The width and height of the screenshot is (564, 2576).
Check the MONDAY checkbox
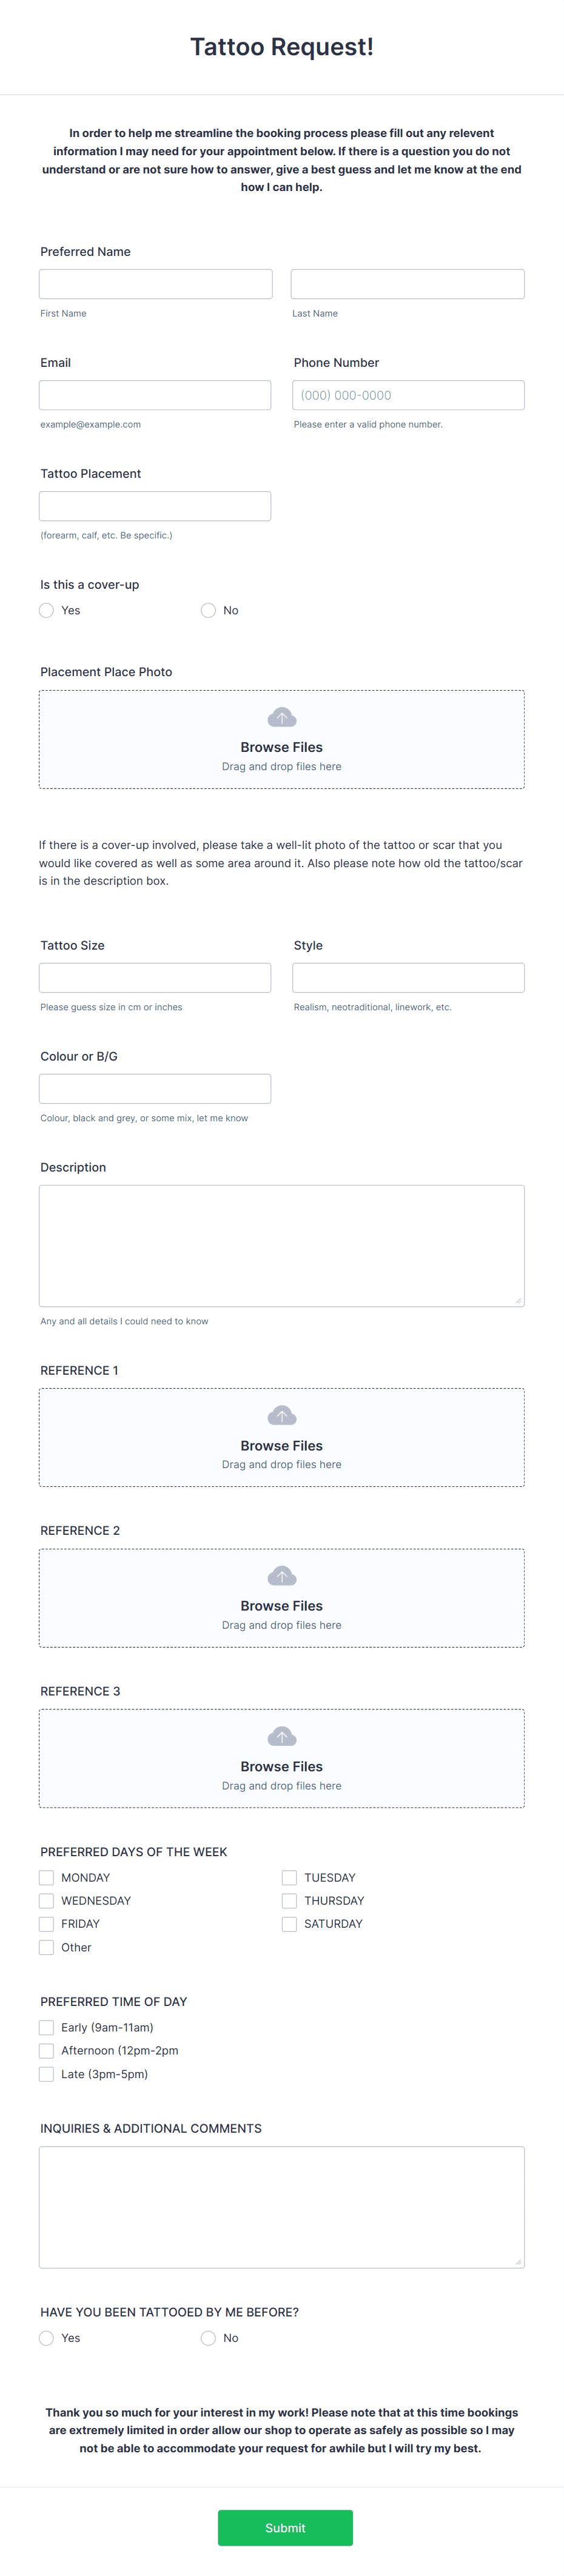[x=47, y=1878]
